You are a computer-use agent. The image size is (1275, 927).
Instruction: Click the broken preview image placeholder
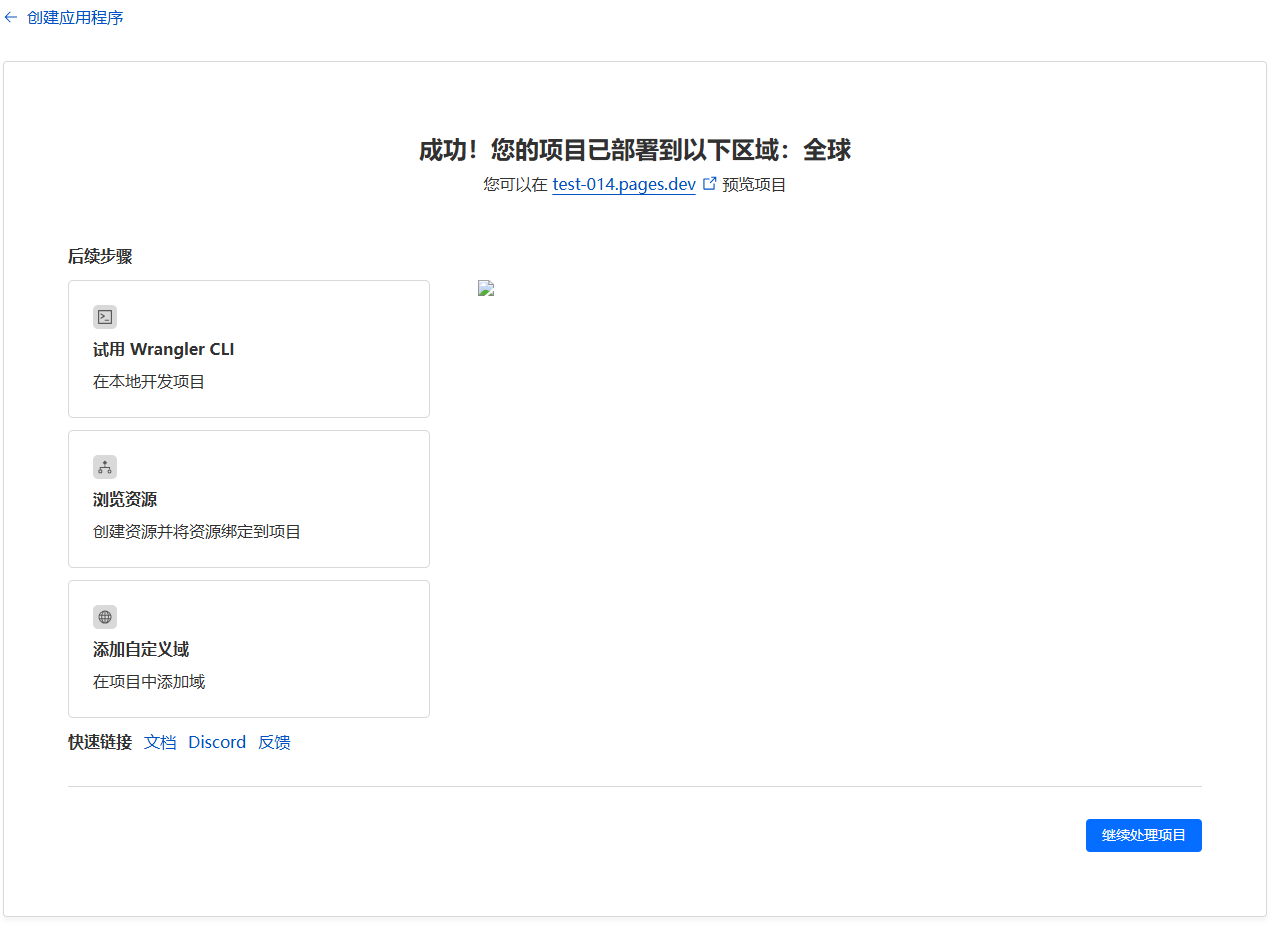(x=487, y=289)
